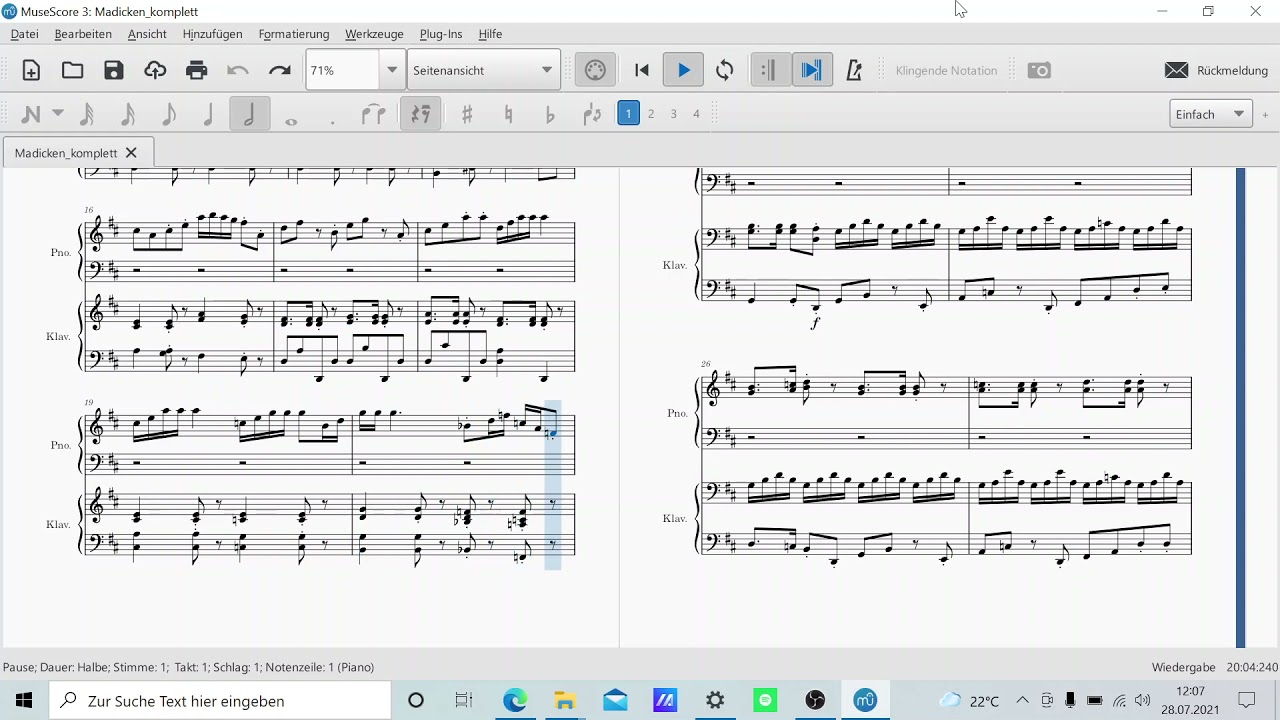1280x720 pixels.
Task: Apply sharp accidental
Action: [x=467, y=114]
